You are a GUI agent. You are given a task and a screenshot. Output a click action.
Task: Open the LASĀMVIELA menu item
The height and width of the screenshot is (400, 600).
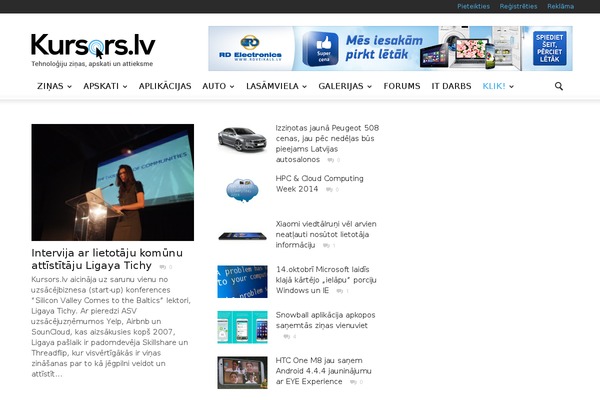pos(272,86)
